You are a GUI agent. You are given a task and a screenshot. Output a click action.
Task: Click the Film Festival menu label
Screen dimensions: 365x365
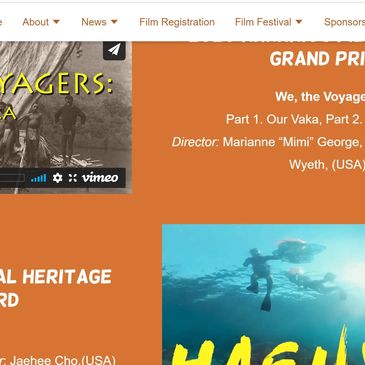pyautogui.click(x=263, y=22)
